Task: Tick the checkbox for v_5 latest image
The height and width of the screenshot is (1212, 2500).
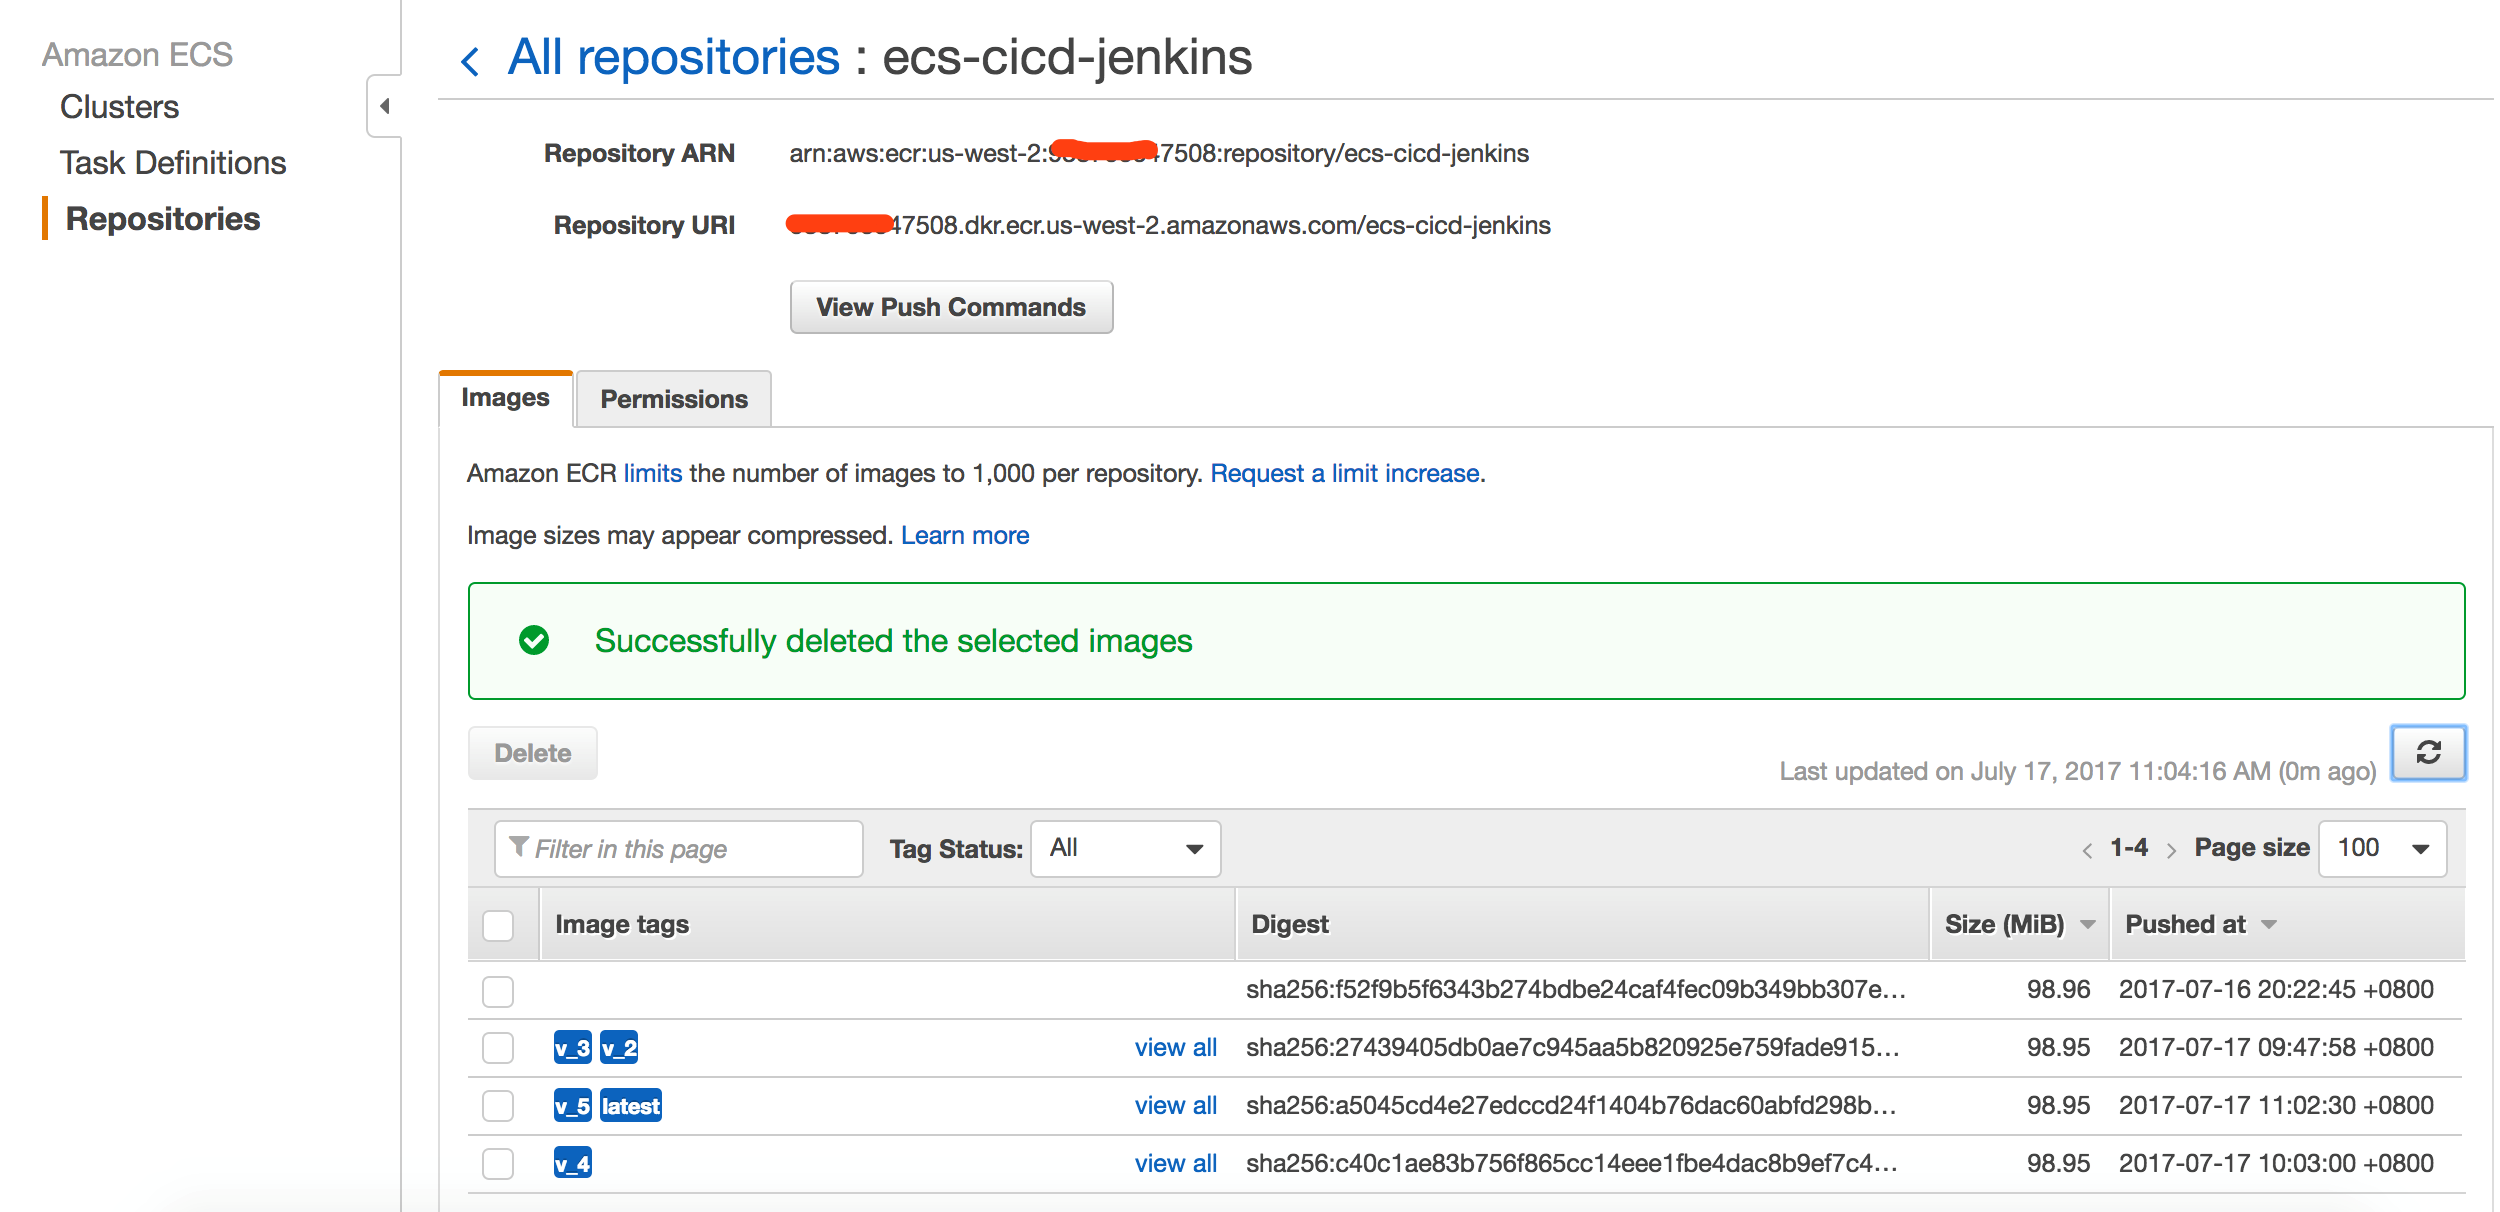Action: tap(498, 1105)
